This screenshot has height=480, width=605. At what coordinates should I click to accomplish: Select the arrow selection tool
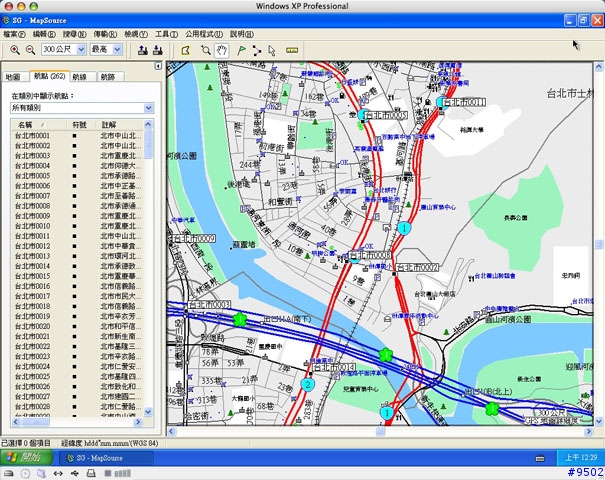tap(272, 51)
